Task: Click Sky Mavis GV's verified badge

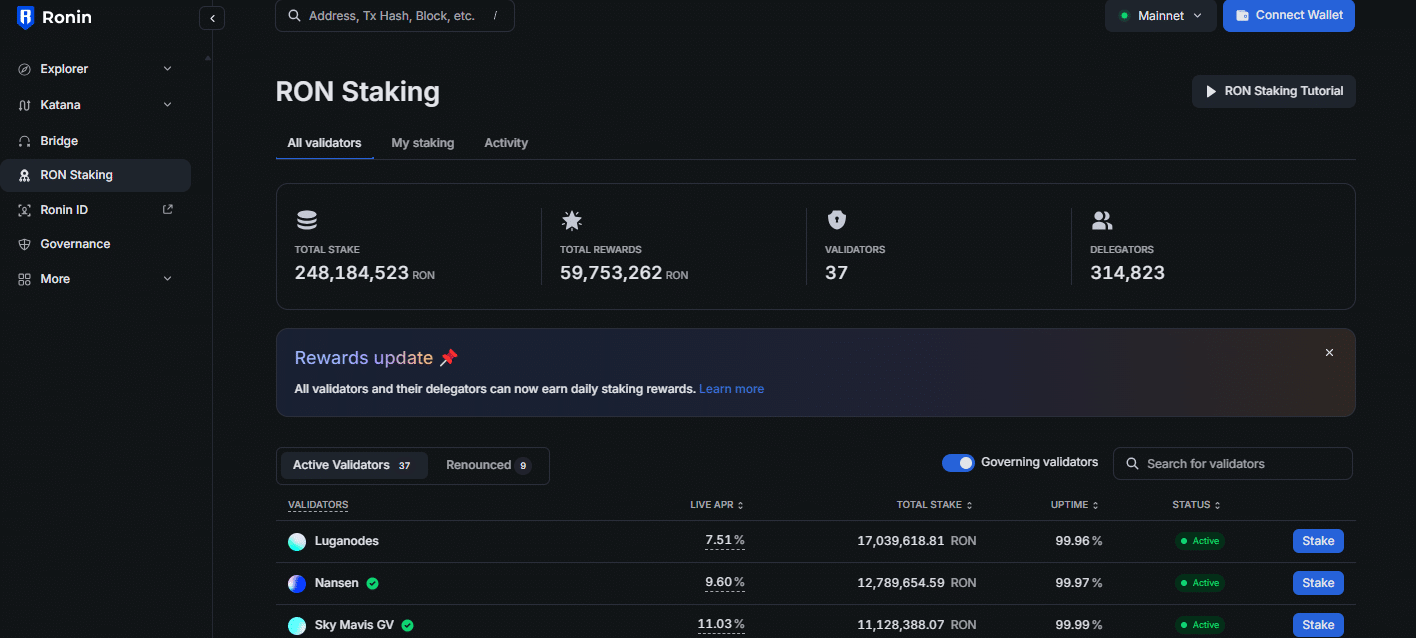Action: point(408,625)
